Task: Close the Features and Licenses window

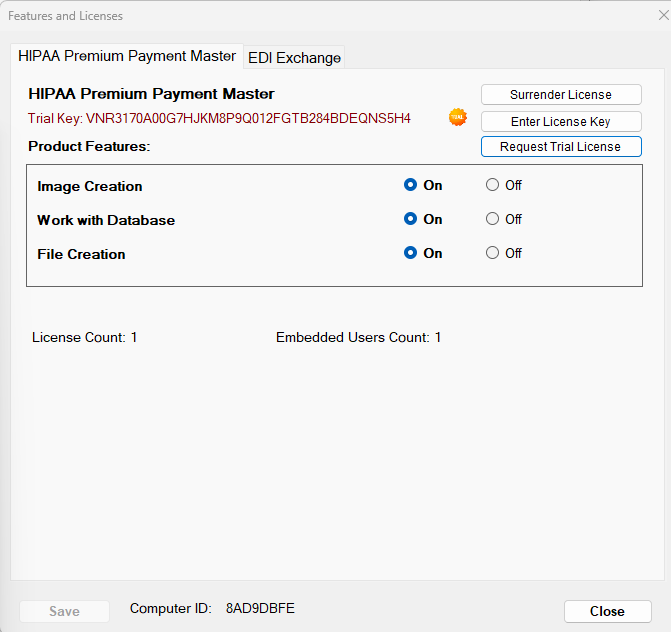Action: point(663,15)
